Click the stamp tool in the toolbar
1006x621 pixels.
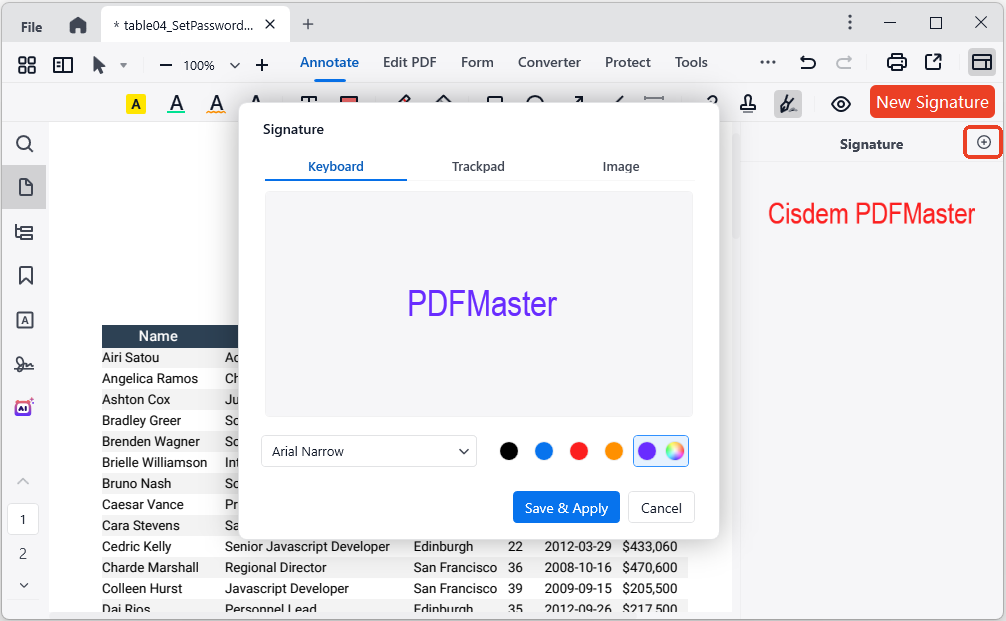coord(748,102)
